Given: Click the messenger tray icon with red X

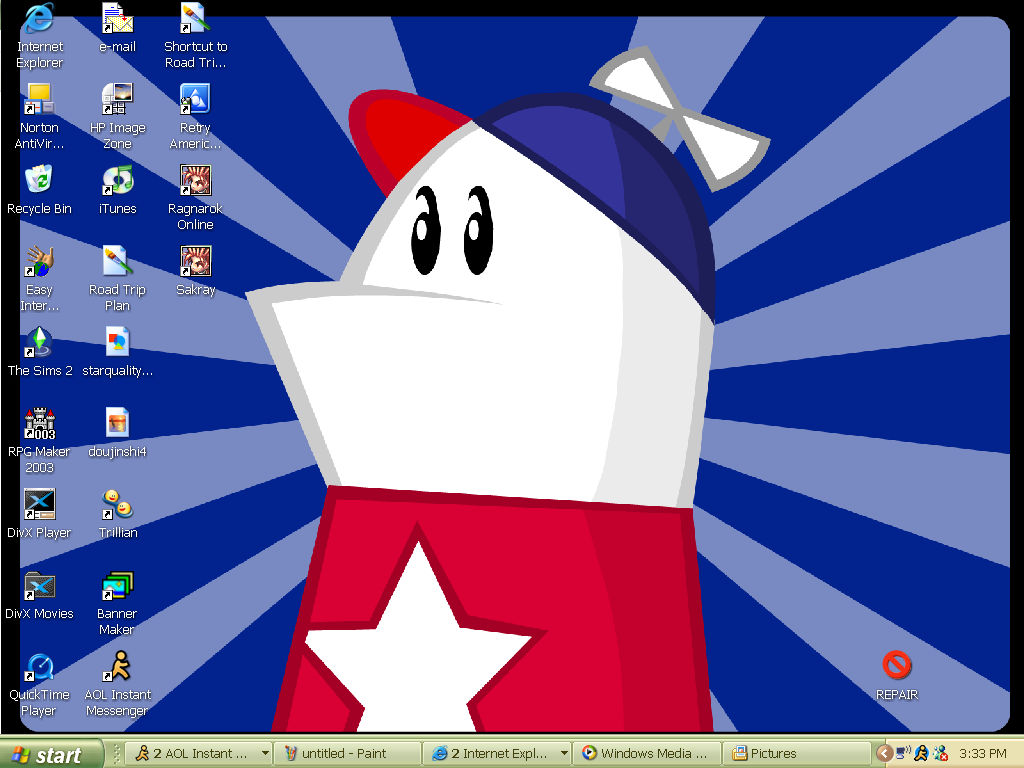Looking at the screenshot, I should [940, 753].
